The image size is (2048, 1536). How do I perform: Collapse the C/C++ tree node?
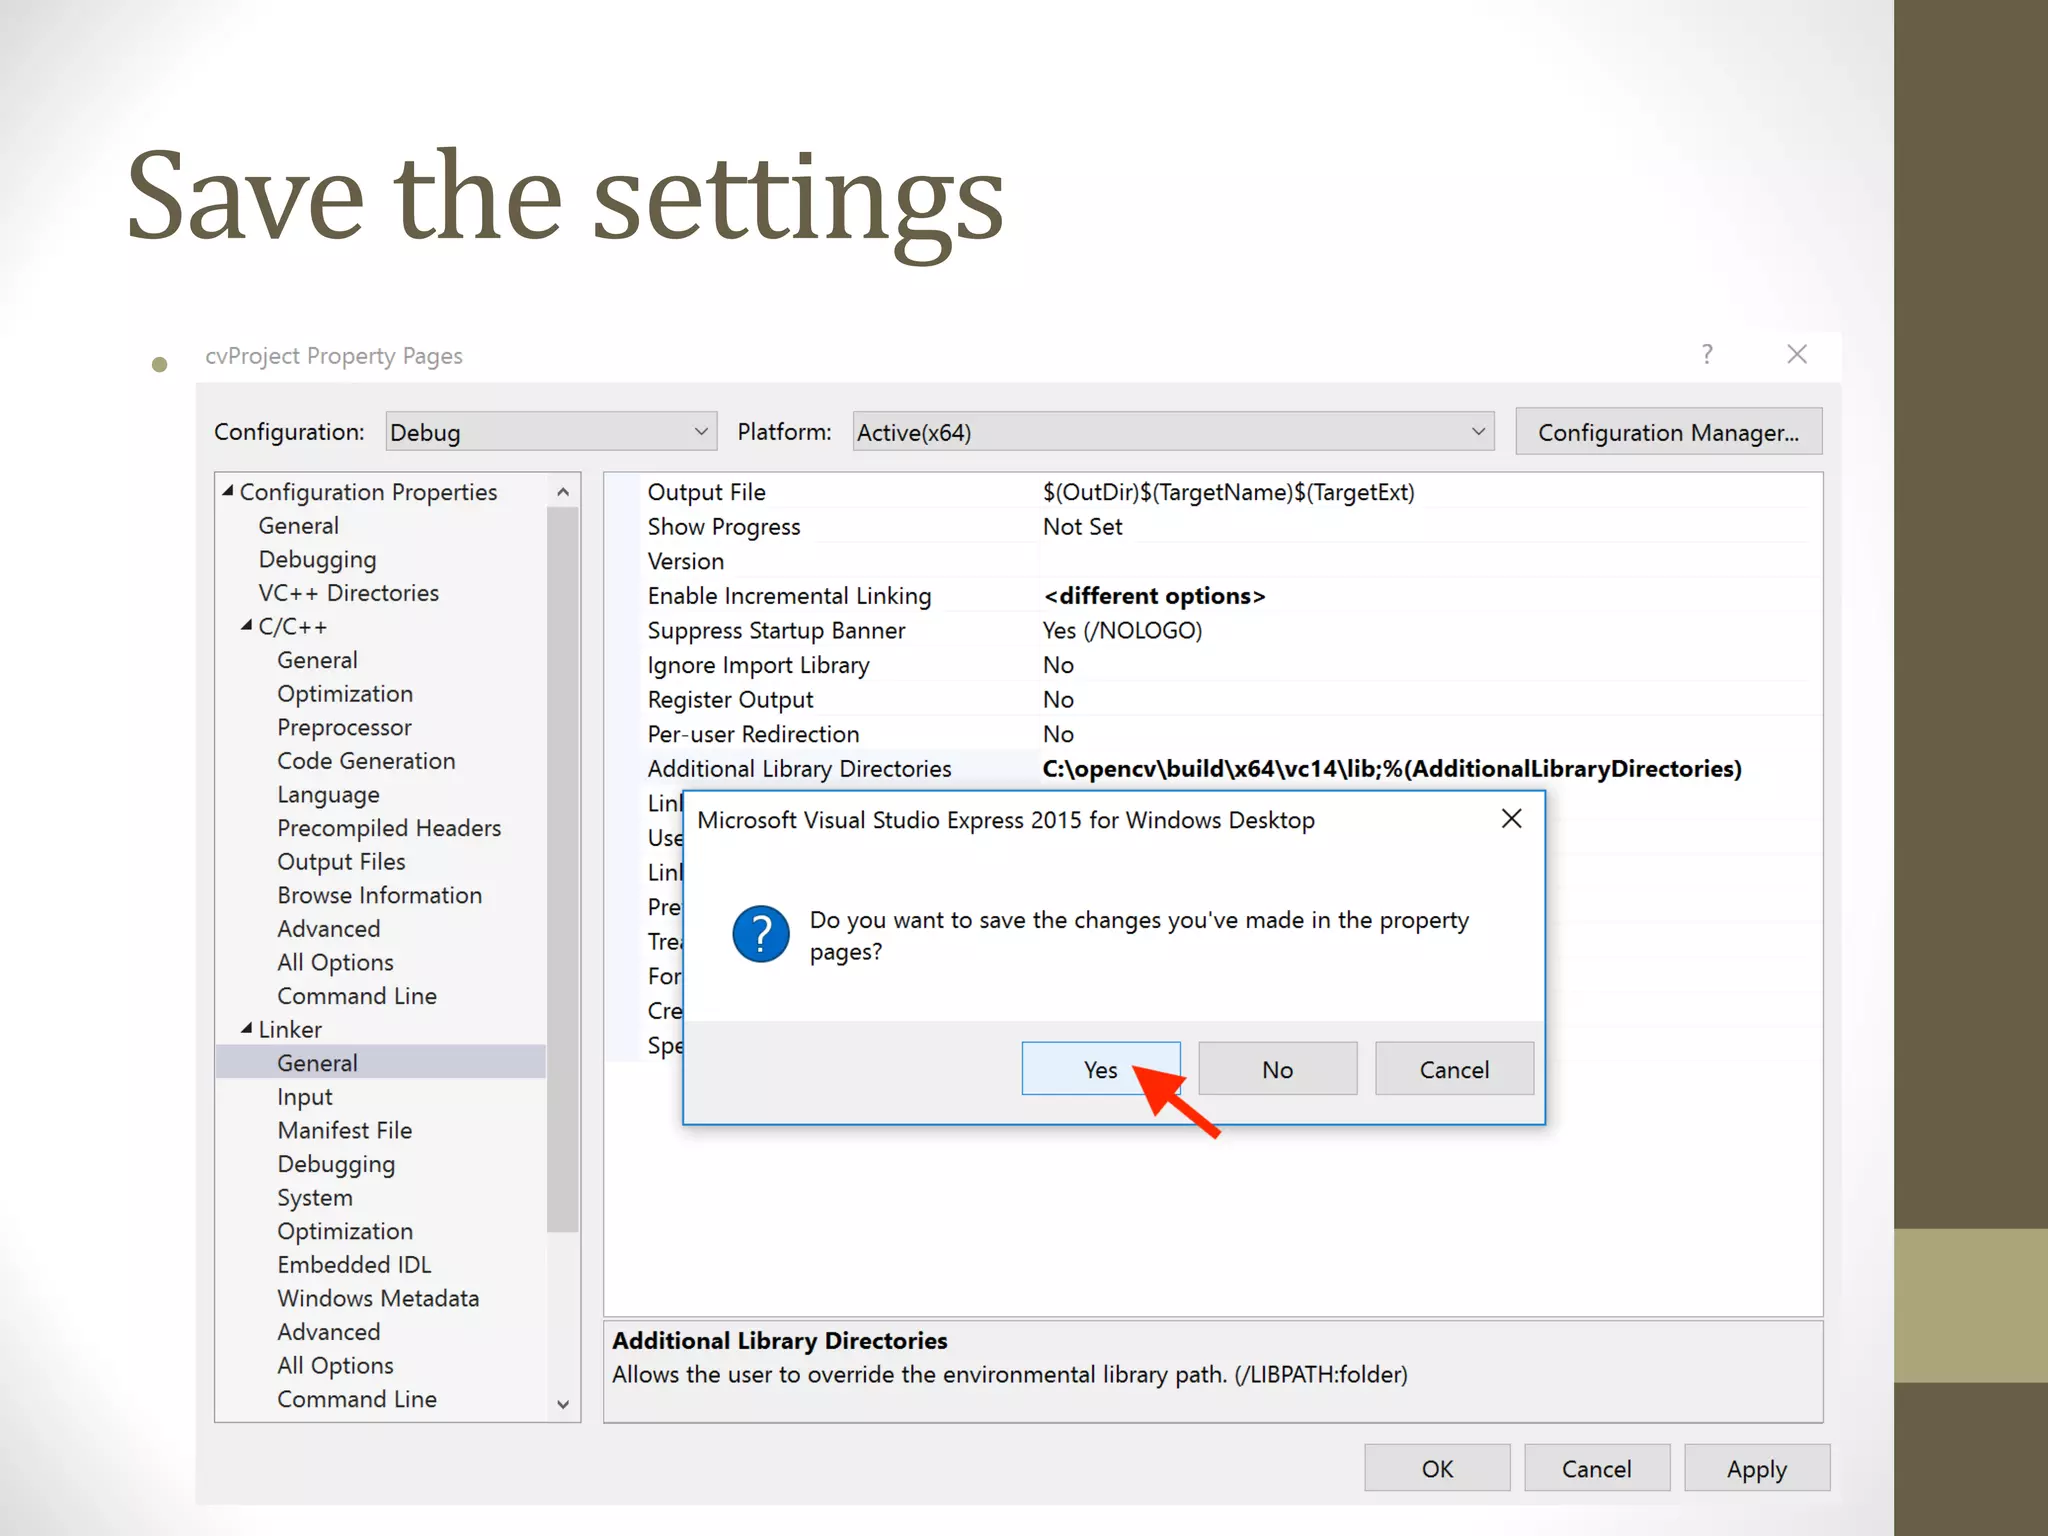click(247, 626)
